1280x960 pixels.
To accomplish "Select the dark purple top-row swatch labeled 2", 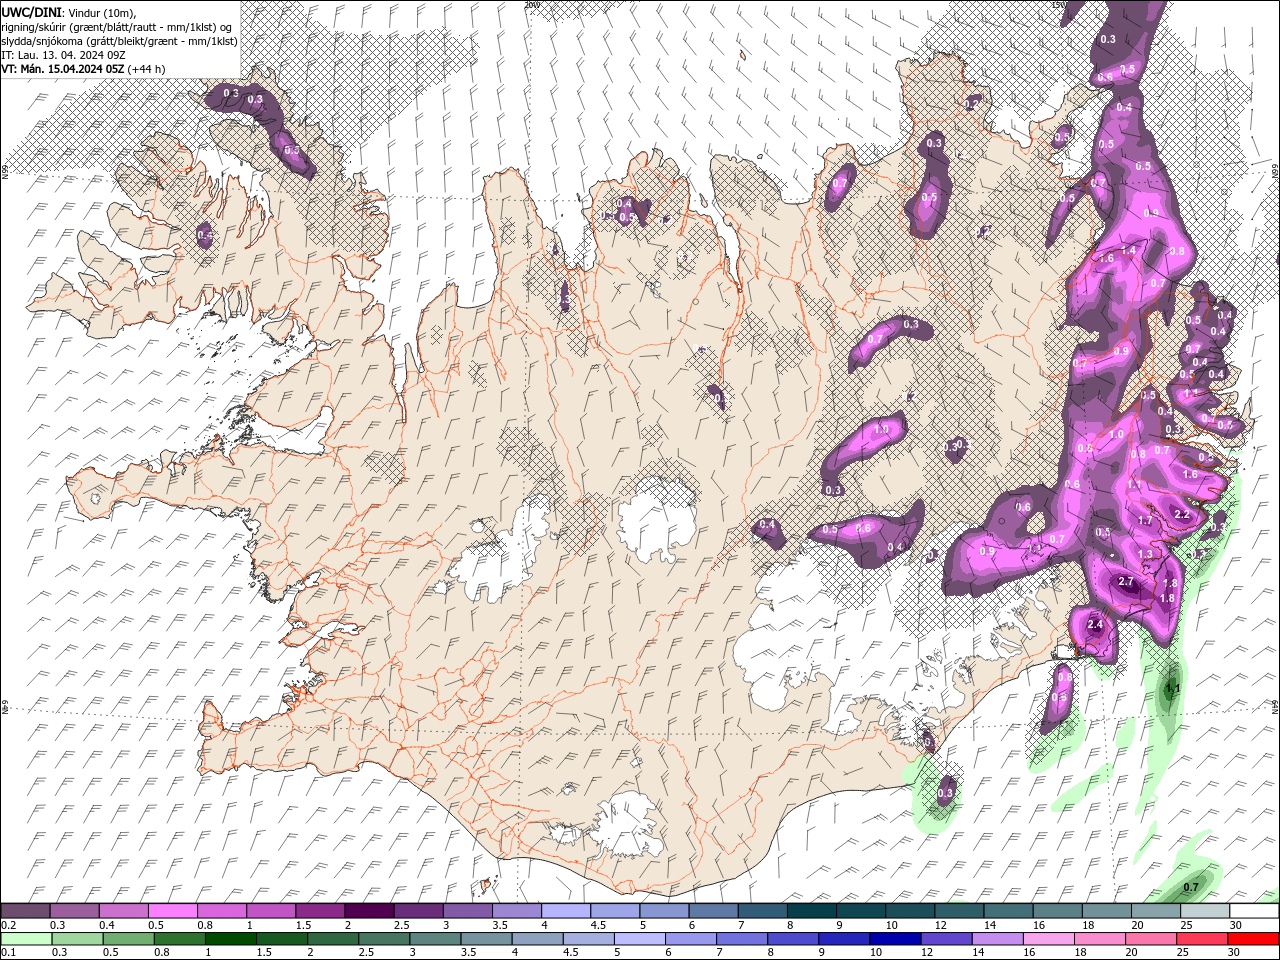I will click(370, 910).
